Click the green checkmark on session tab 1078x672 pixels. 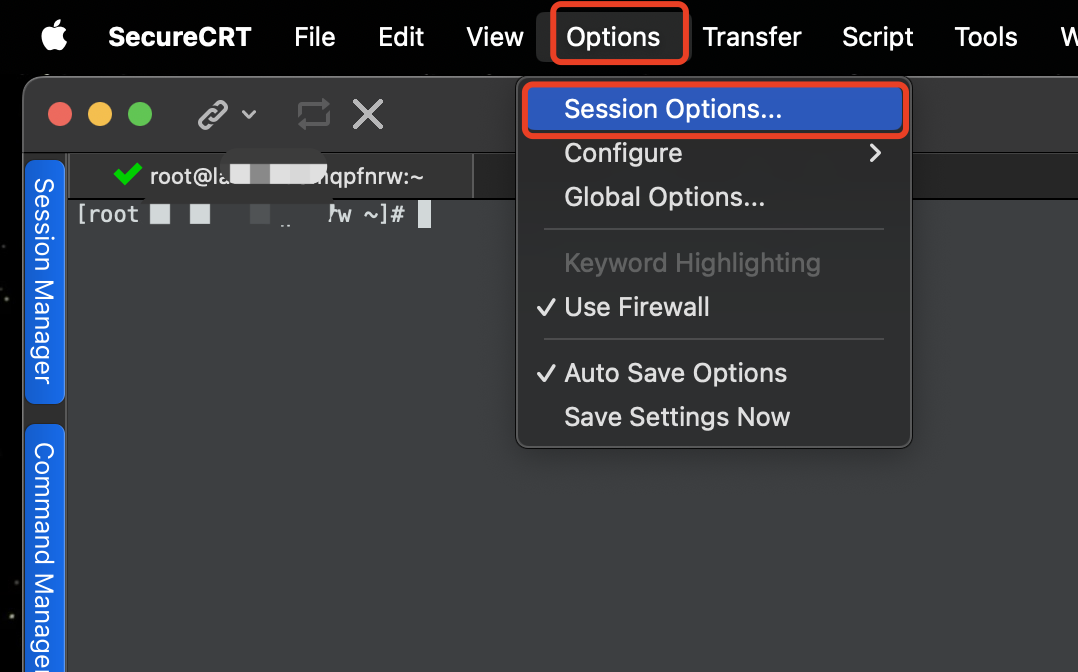[x=128, y=174]
